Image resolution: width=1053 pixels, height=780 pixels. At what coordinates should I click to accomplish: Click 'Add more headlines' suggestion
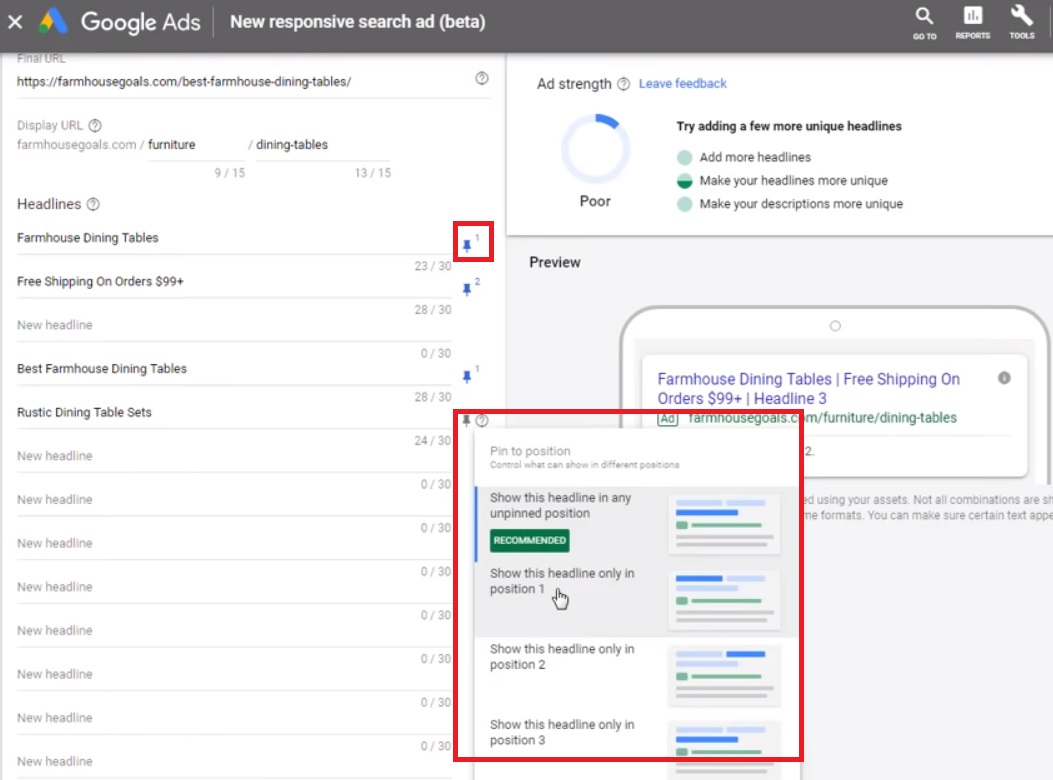click(755, 157)
